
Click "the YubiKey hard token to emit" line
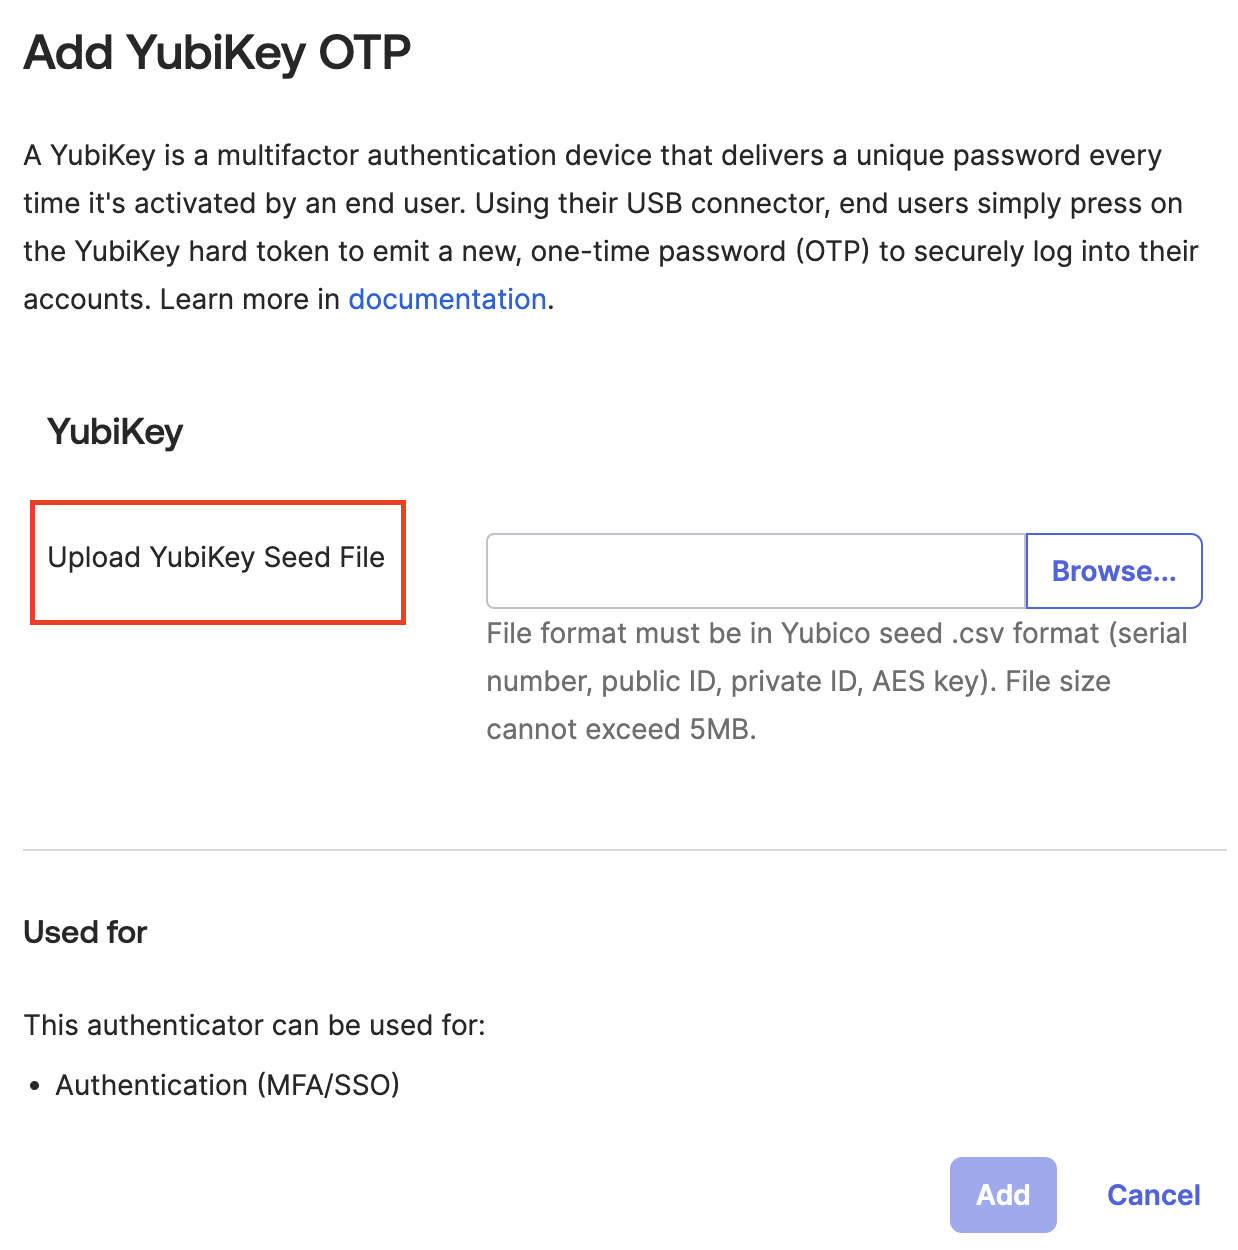tap(610, 251)
